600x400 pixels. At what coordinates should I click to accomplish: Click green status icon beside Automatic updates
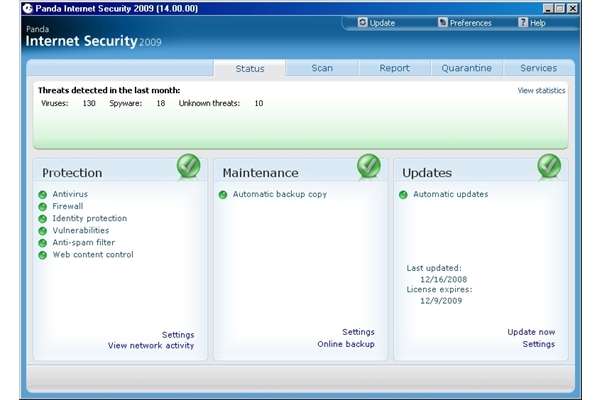[403, 195]
